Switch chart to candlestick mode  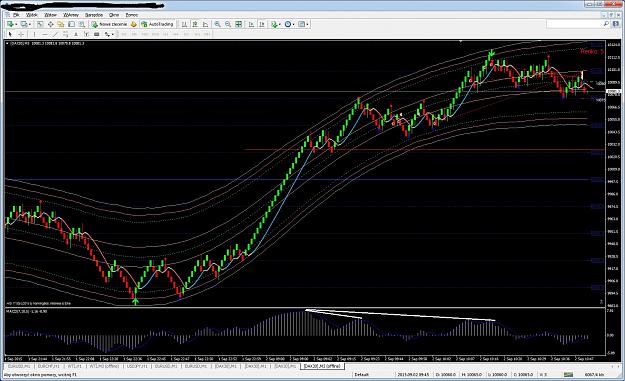pos(195,24)
